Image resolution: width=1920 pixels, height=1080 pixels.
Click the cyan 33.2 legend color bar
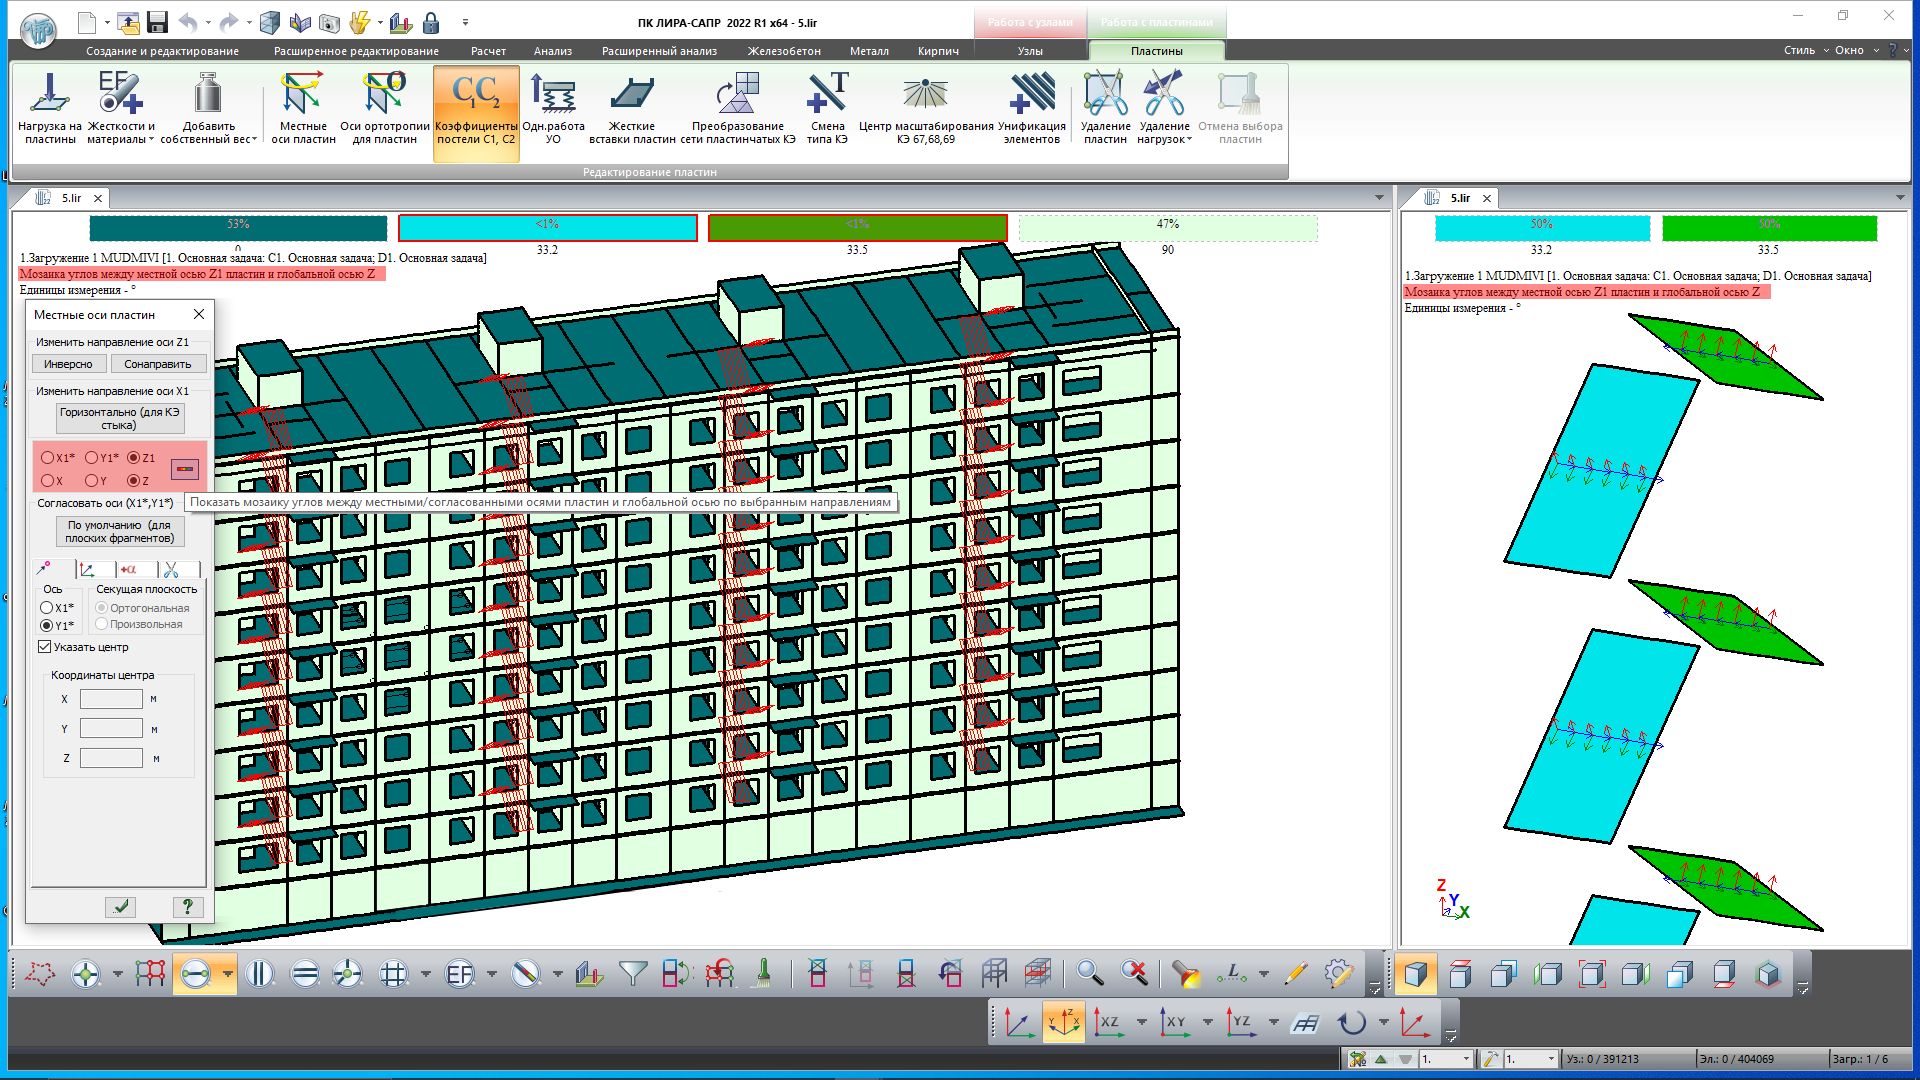tap(547, 228)
